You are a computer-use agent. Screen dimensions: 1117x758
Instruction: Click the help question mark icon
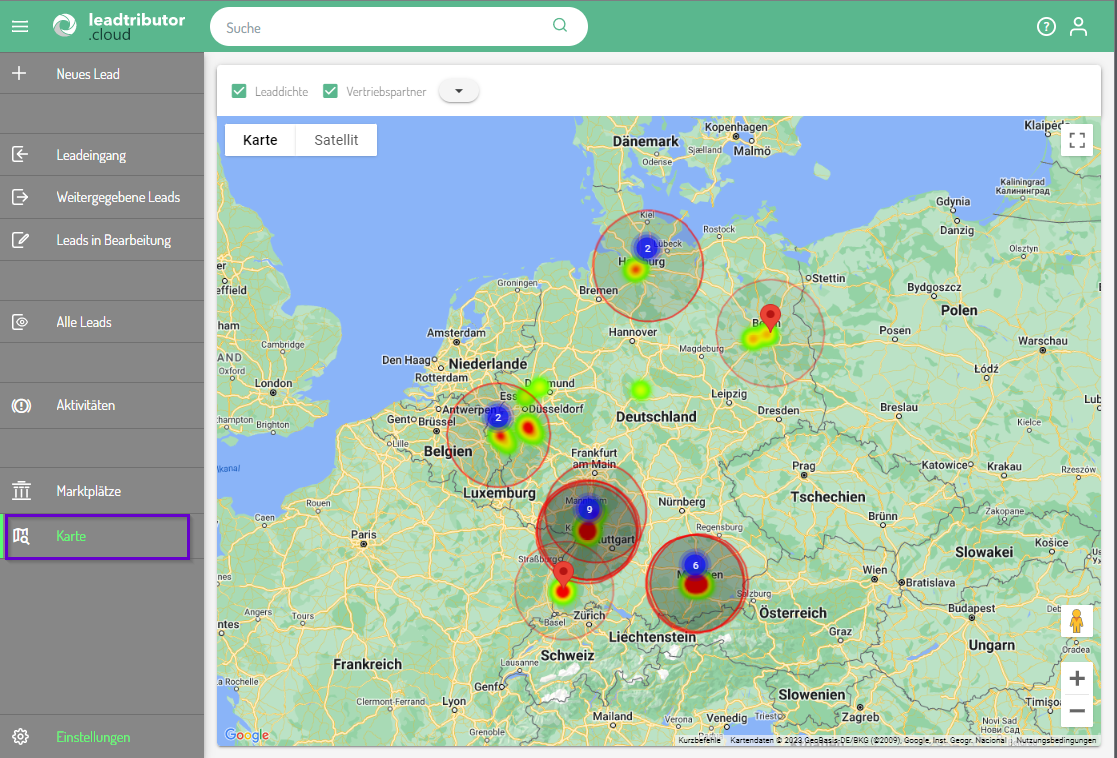1046,27
